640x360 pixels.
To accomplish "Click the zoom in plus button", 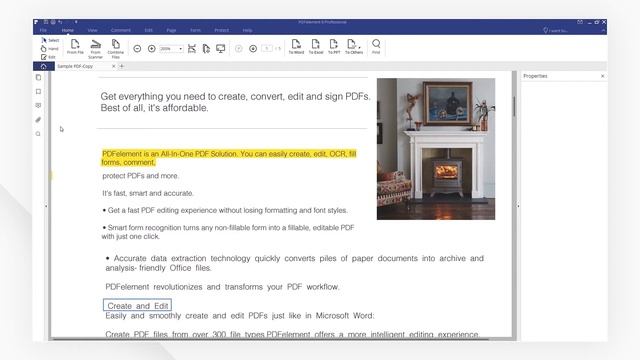I will pyautogui.click(x=151, y=49).
